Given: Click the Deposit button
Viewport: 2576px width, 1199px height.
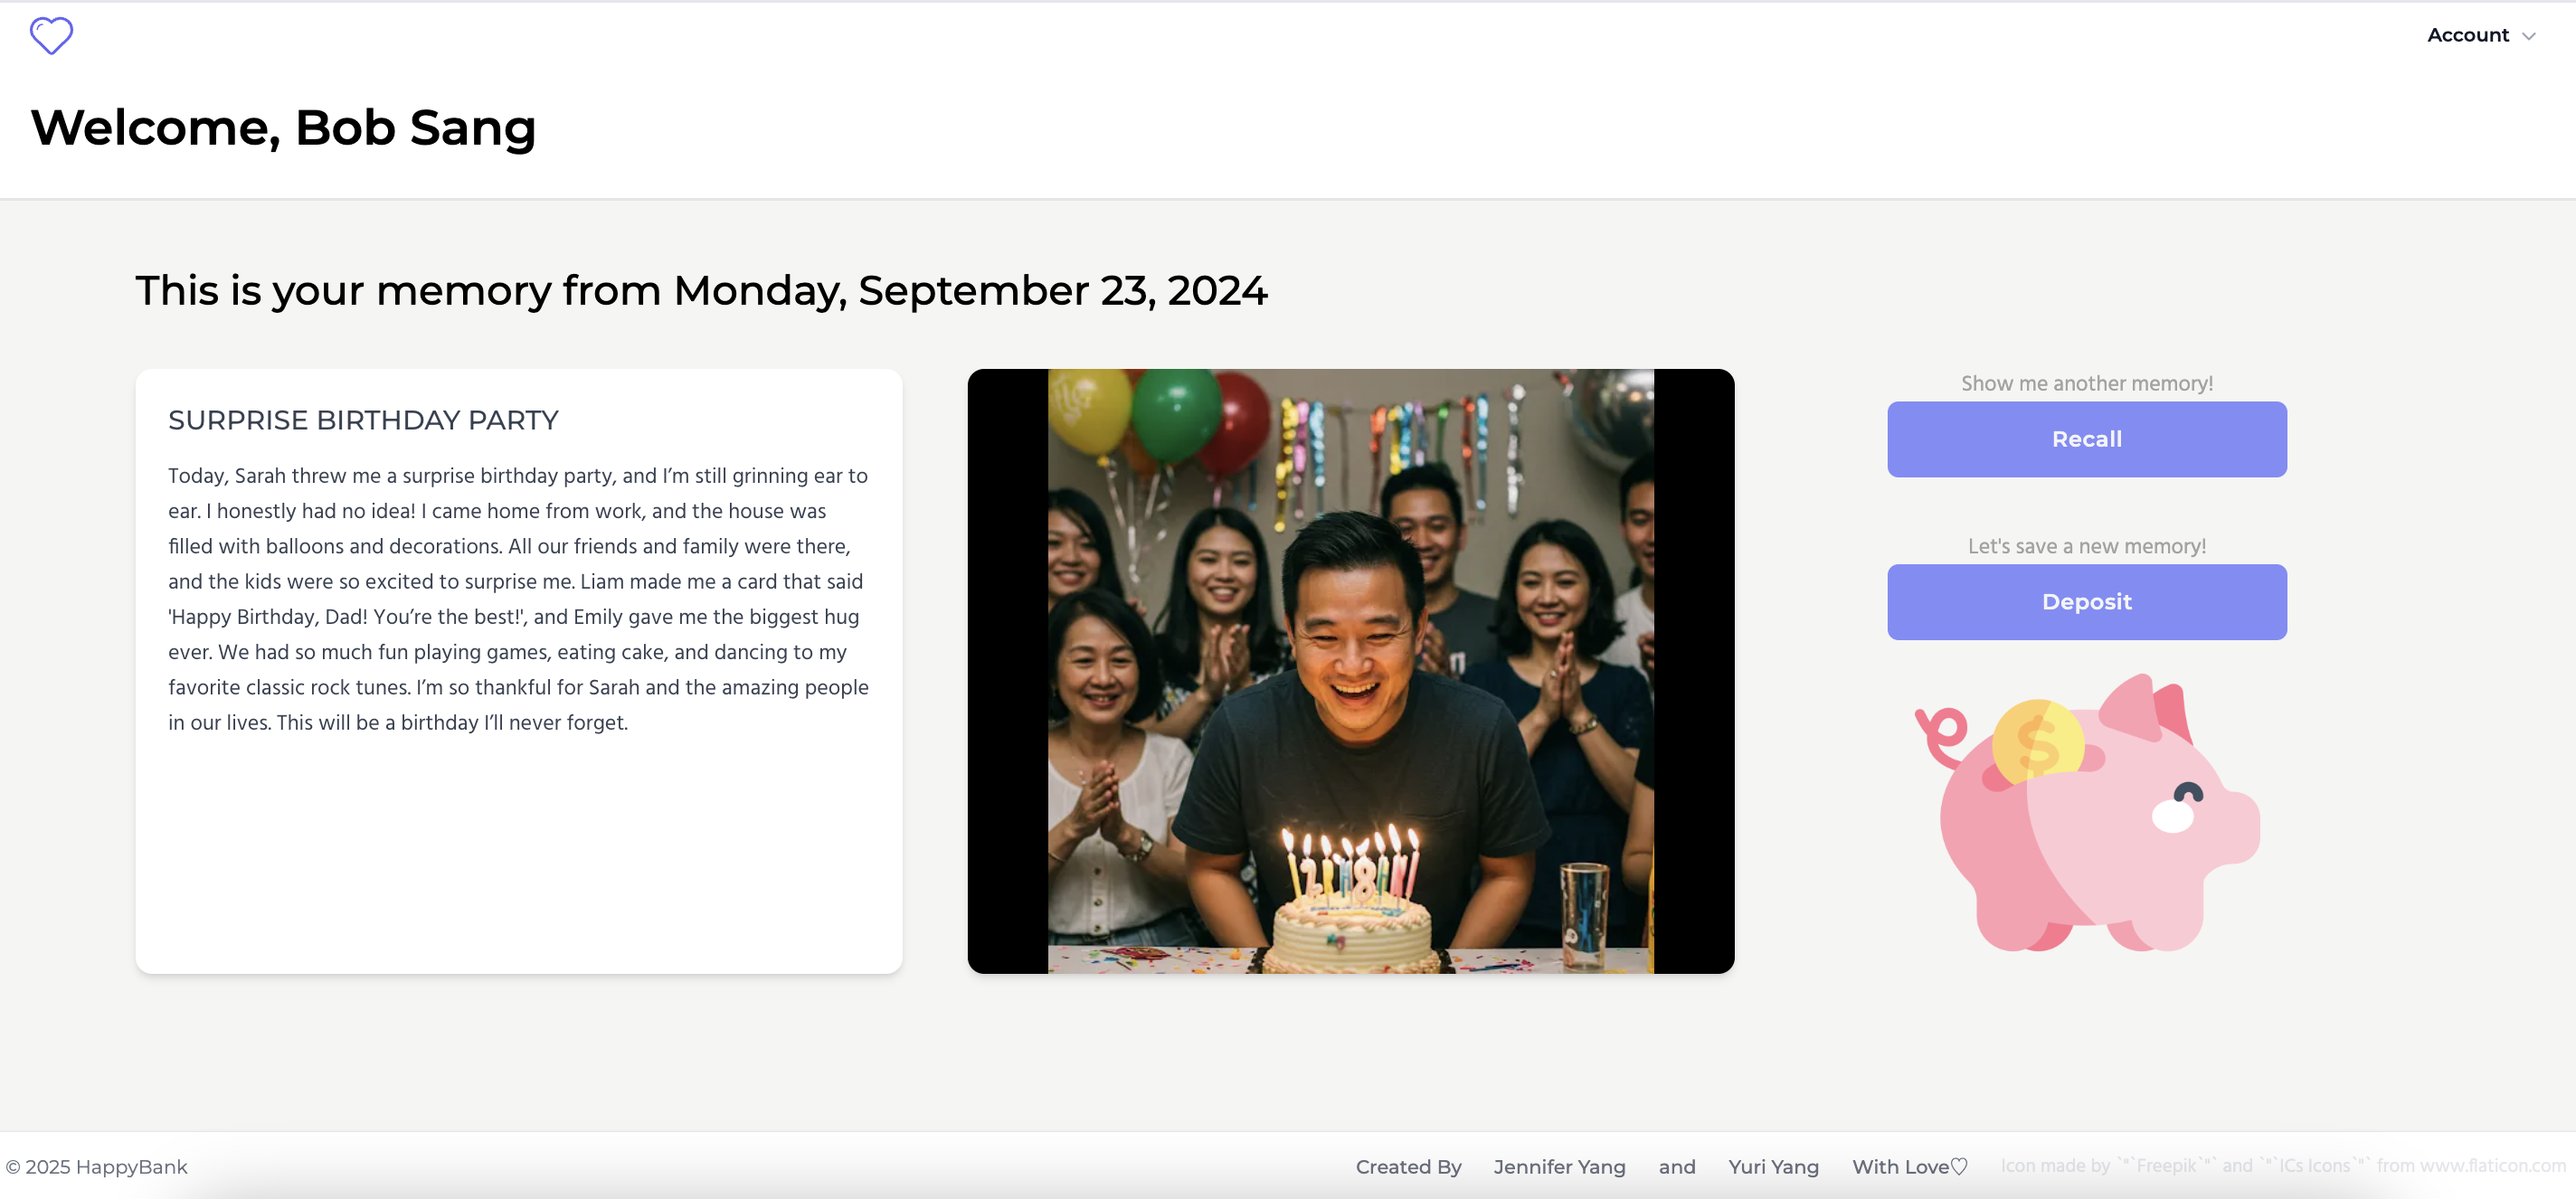Looking at the screenshot, I should (2086, 602).
